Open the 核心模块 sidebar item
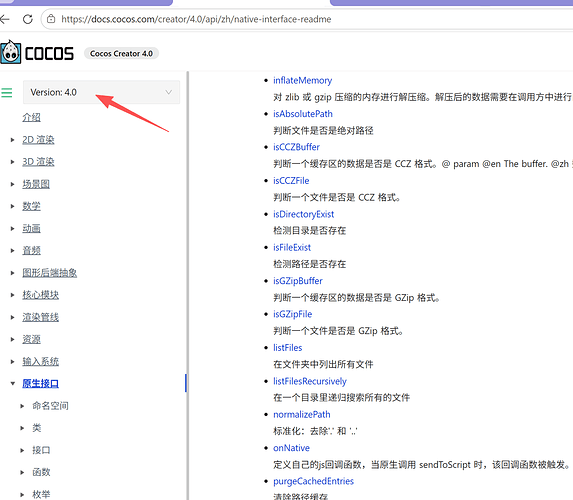This screenshot has height=500, width=573. pyautogui.click(x=41, y=295)
